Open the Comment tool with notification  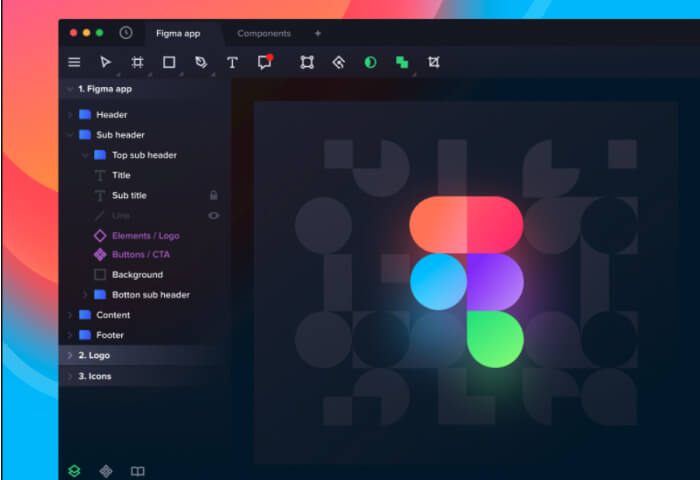click(265, 62)
